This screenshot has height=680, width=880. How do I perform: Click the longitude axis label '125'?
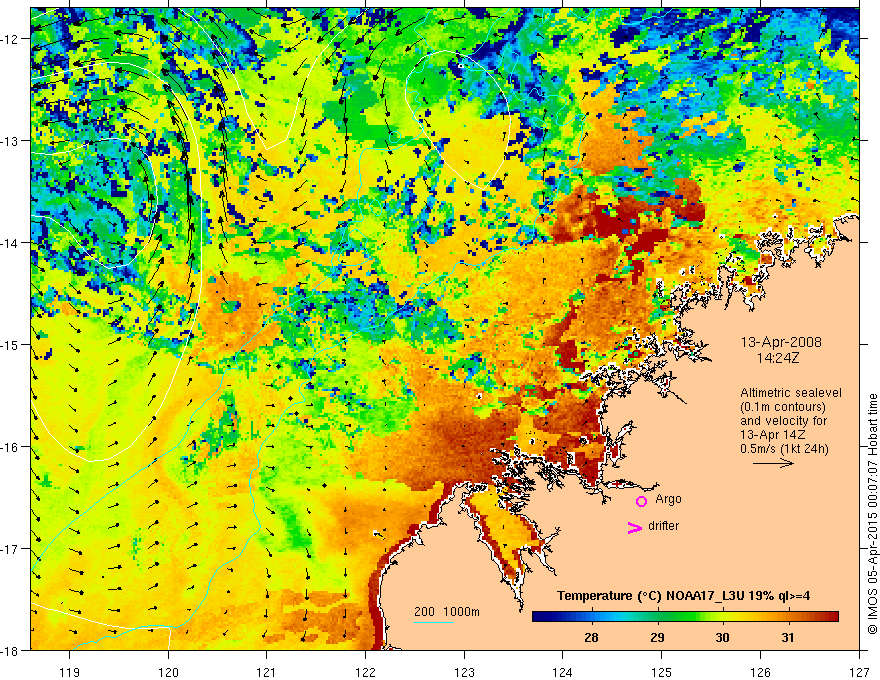tap(662, 673)
